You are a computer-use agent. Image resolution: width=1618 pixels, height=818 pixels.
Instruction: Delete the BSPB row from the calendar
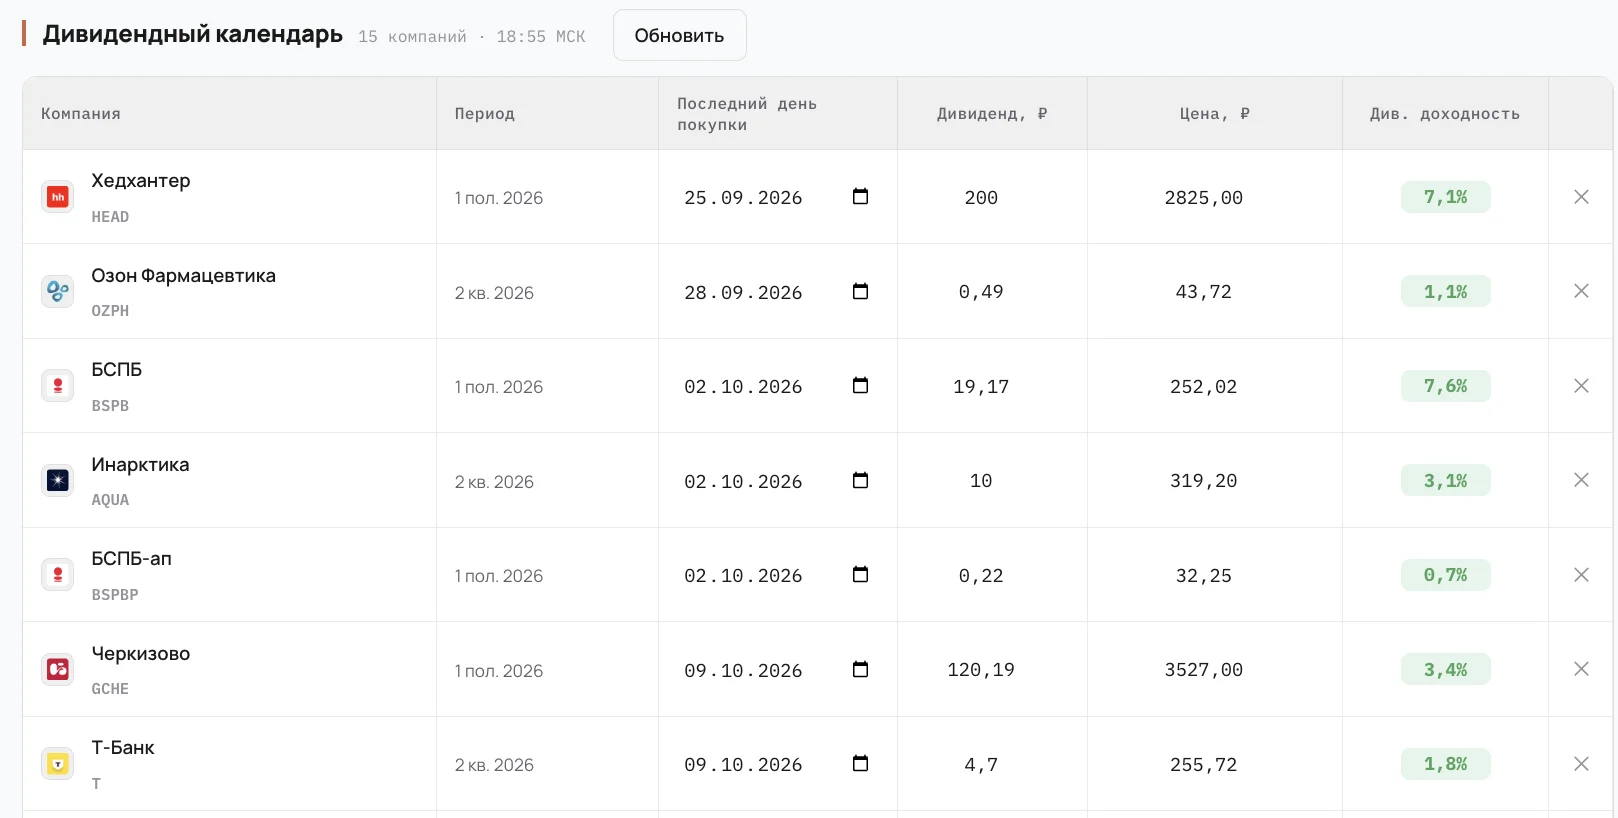pyautogui.click(x=1581, y=386)
